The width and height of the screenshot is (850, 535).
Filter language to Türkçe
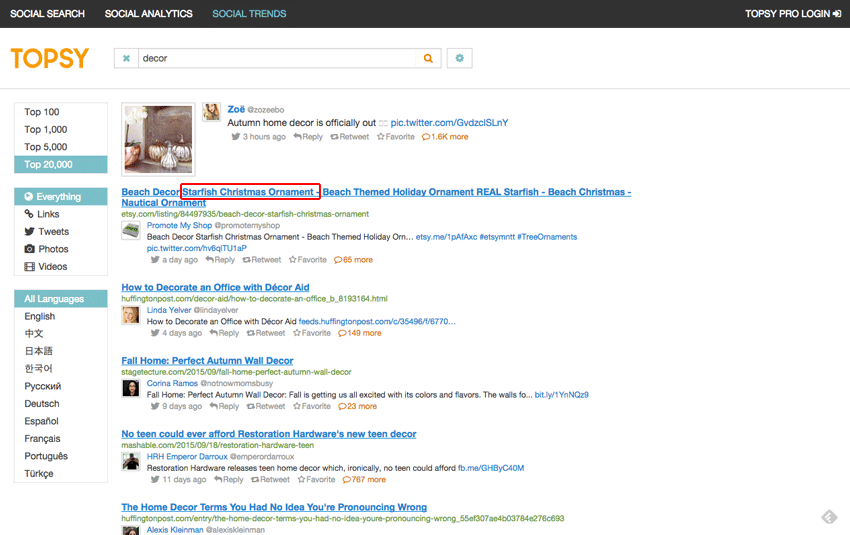pyautogui.click(x=61, y=473)
